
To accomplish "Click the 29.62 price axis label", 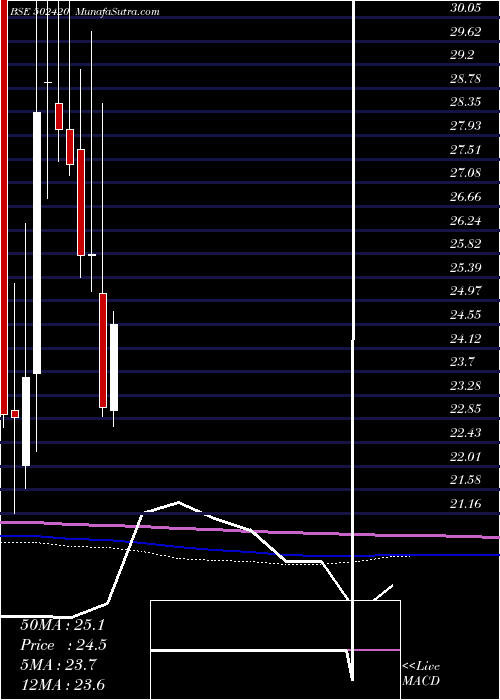I will [465, 31].
